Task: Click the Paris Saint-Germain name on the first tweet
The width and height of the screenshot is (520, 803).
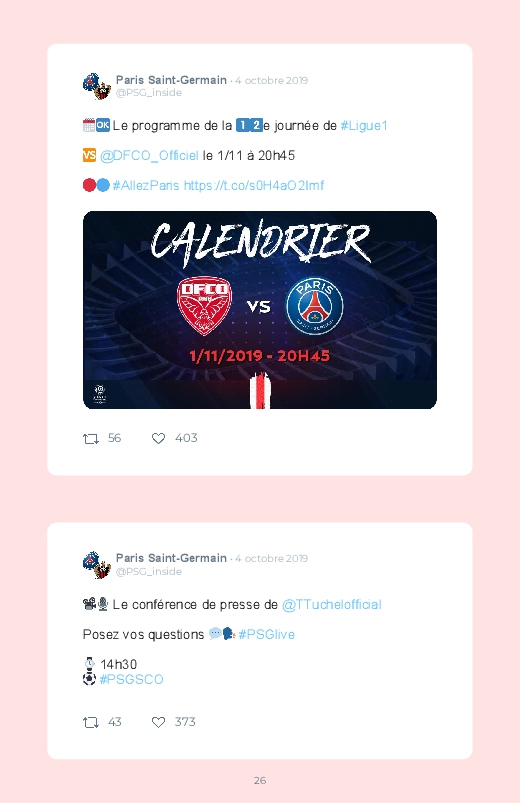Action: [171, 80]
